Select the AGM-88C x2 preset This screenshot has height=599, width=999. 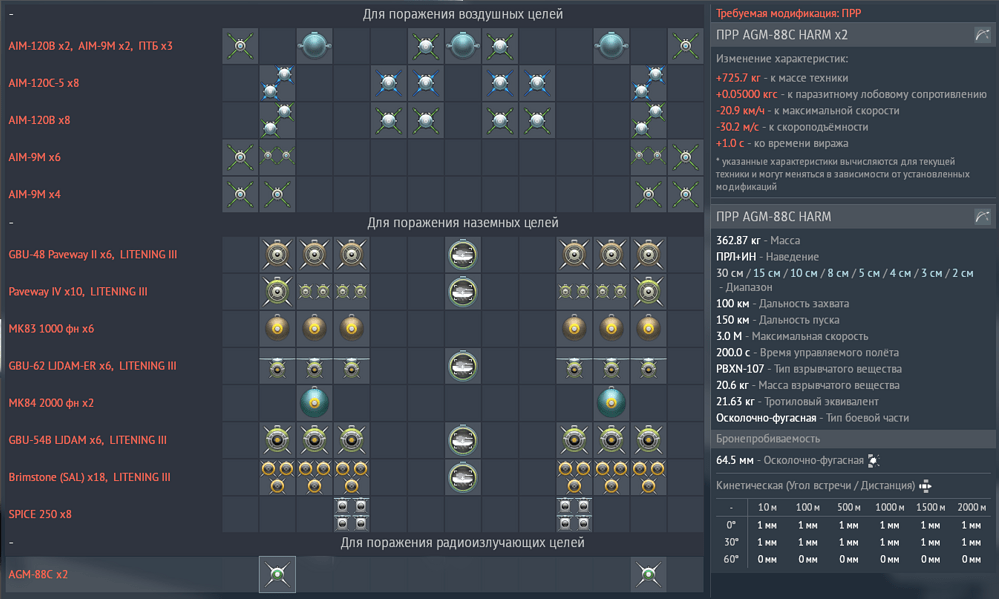tap(38, 574)
